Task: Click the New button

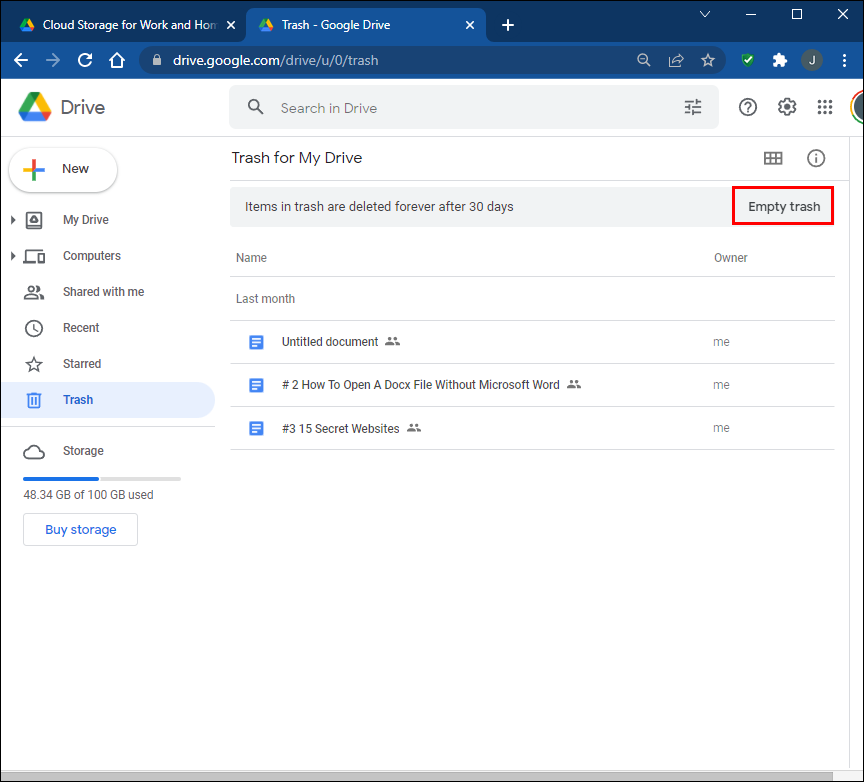Action: click(x=63, y=169)
